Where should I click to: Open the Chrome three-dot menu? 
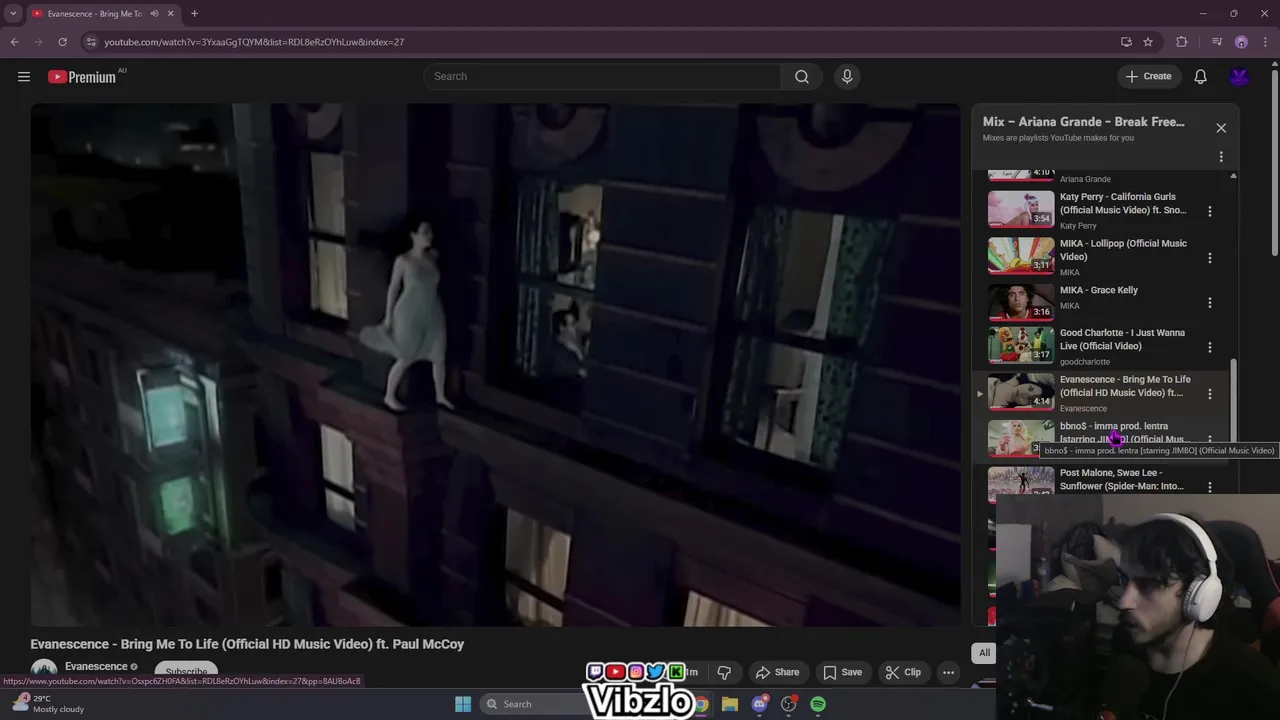(1266, 42)
